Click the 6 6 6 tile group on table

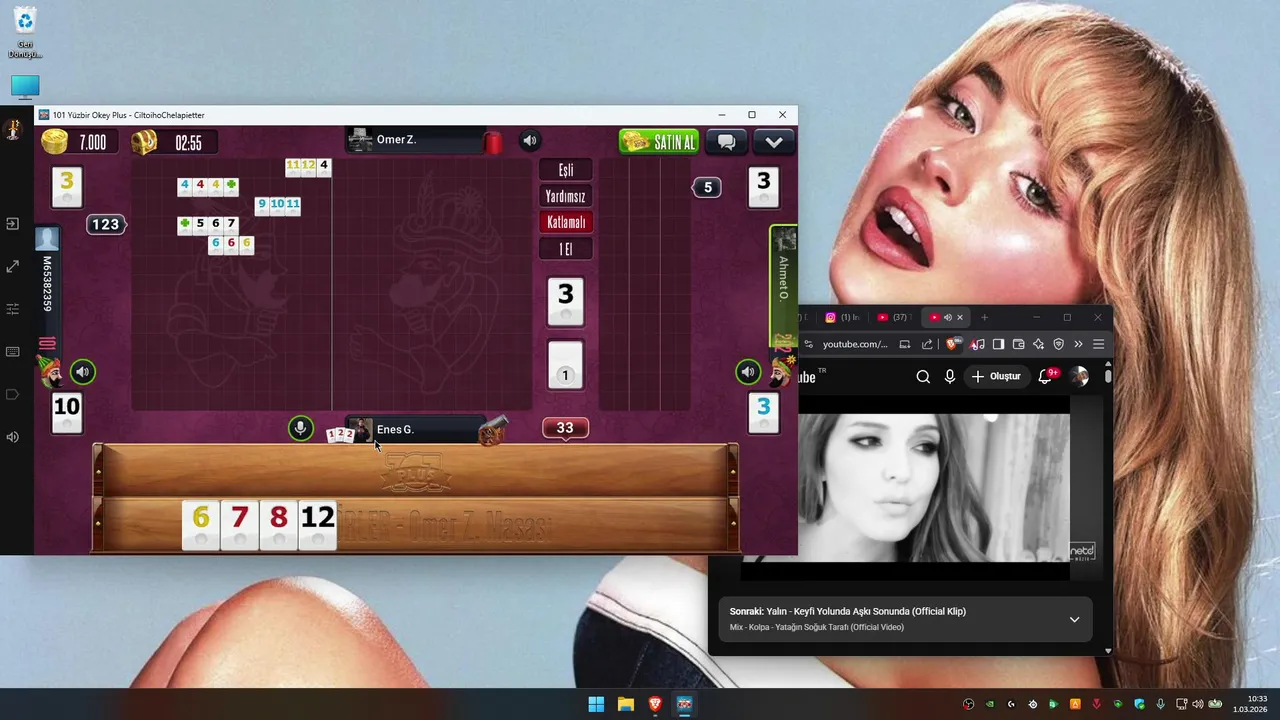tap(231, 244)
